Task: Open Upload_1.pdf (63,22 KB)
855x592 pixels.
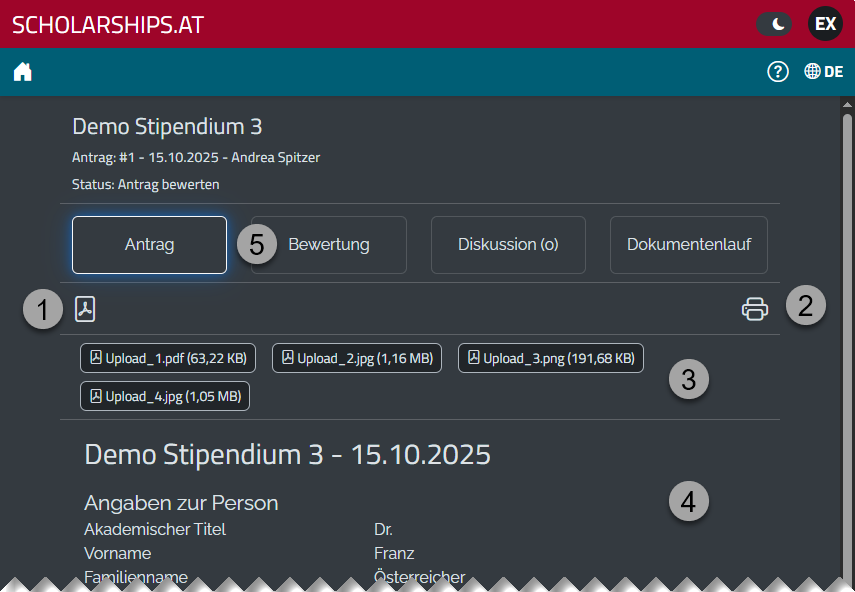Action: (x=167, y=357)
